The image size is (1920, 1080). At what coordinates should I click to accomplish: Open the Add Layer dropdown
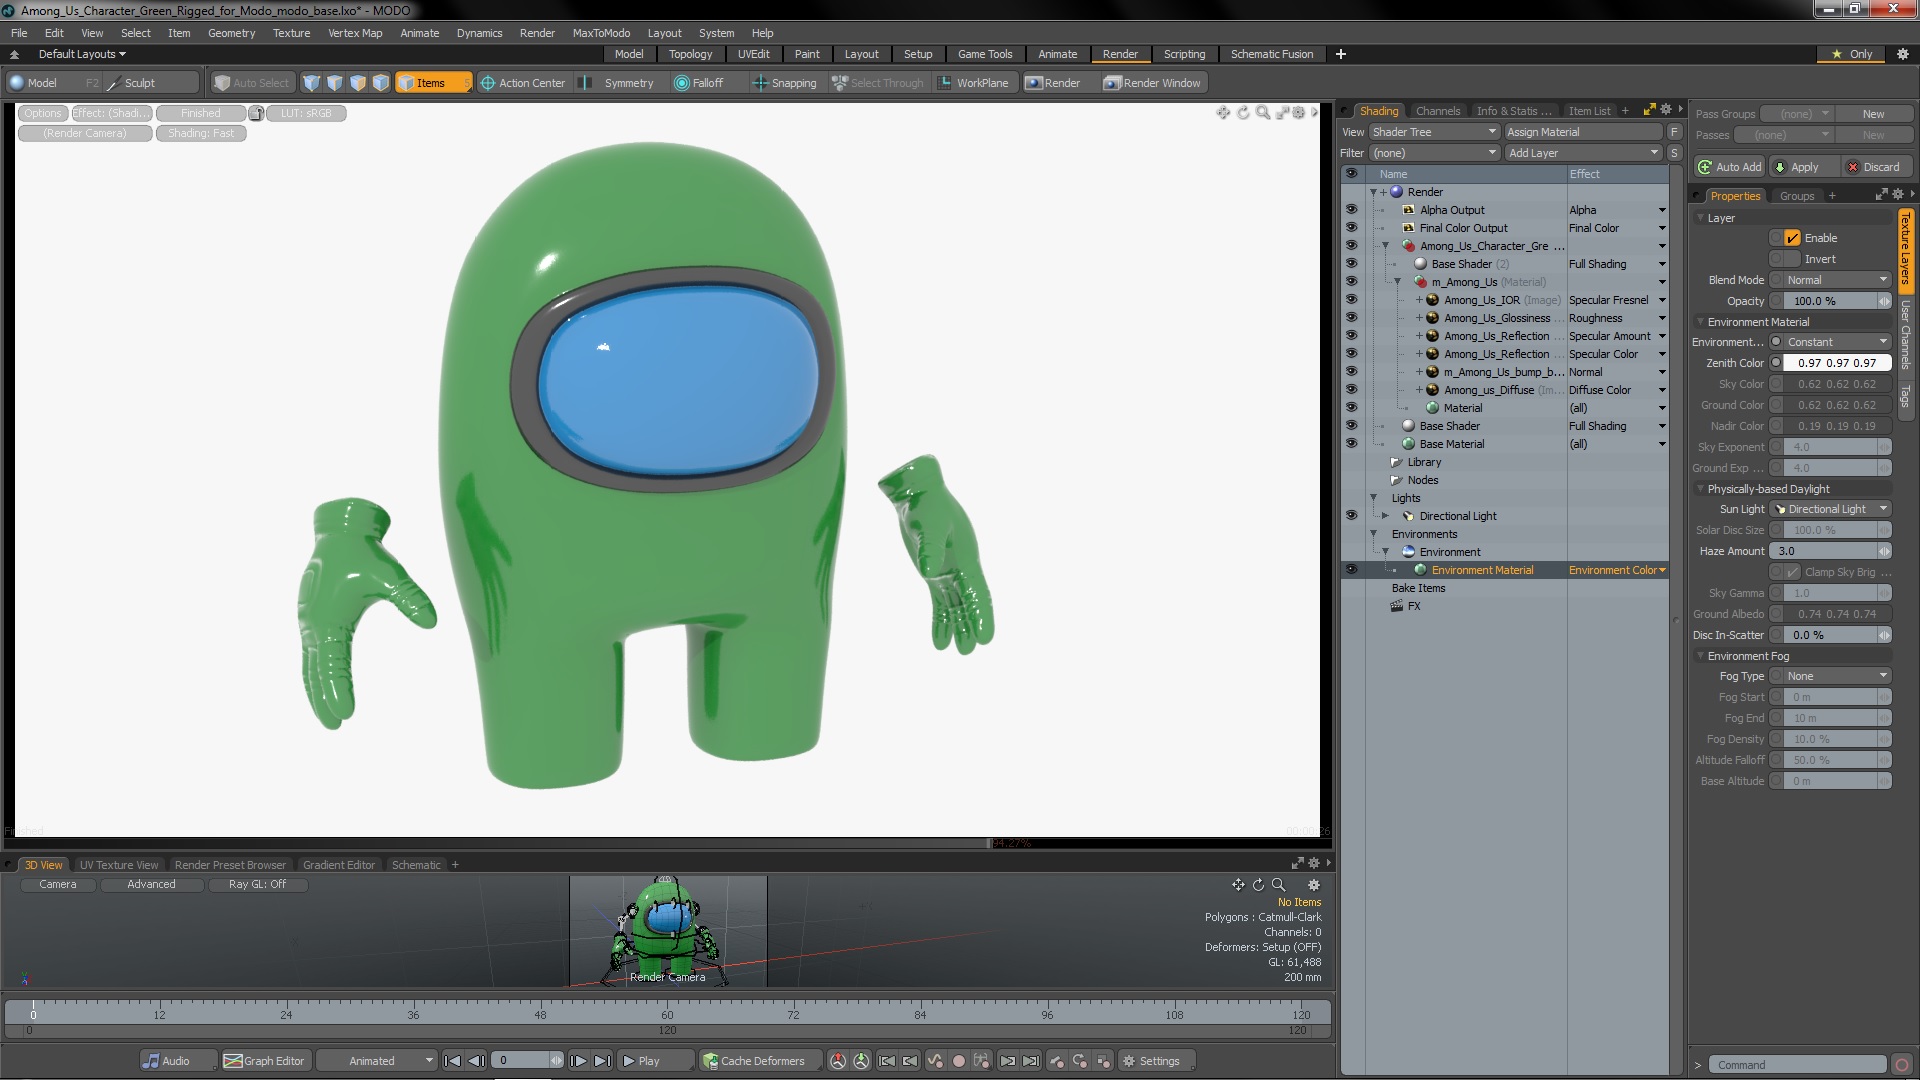coord(1583,153)
